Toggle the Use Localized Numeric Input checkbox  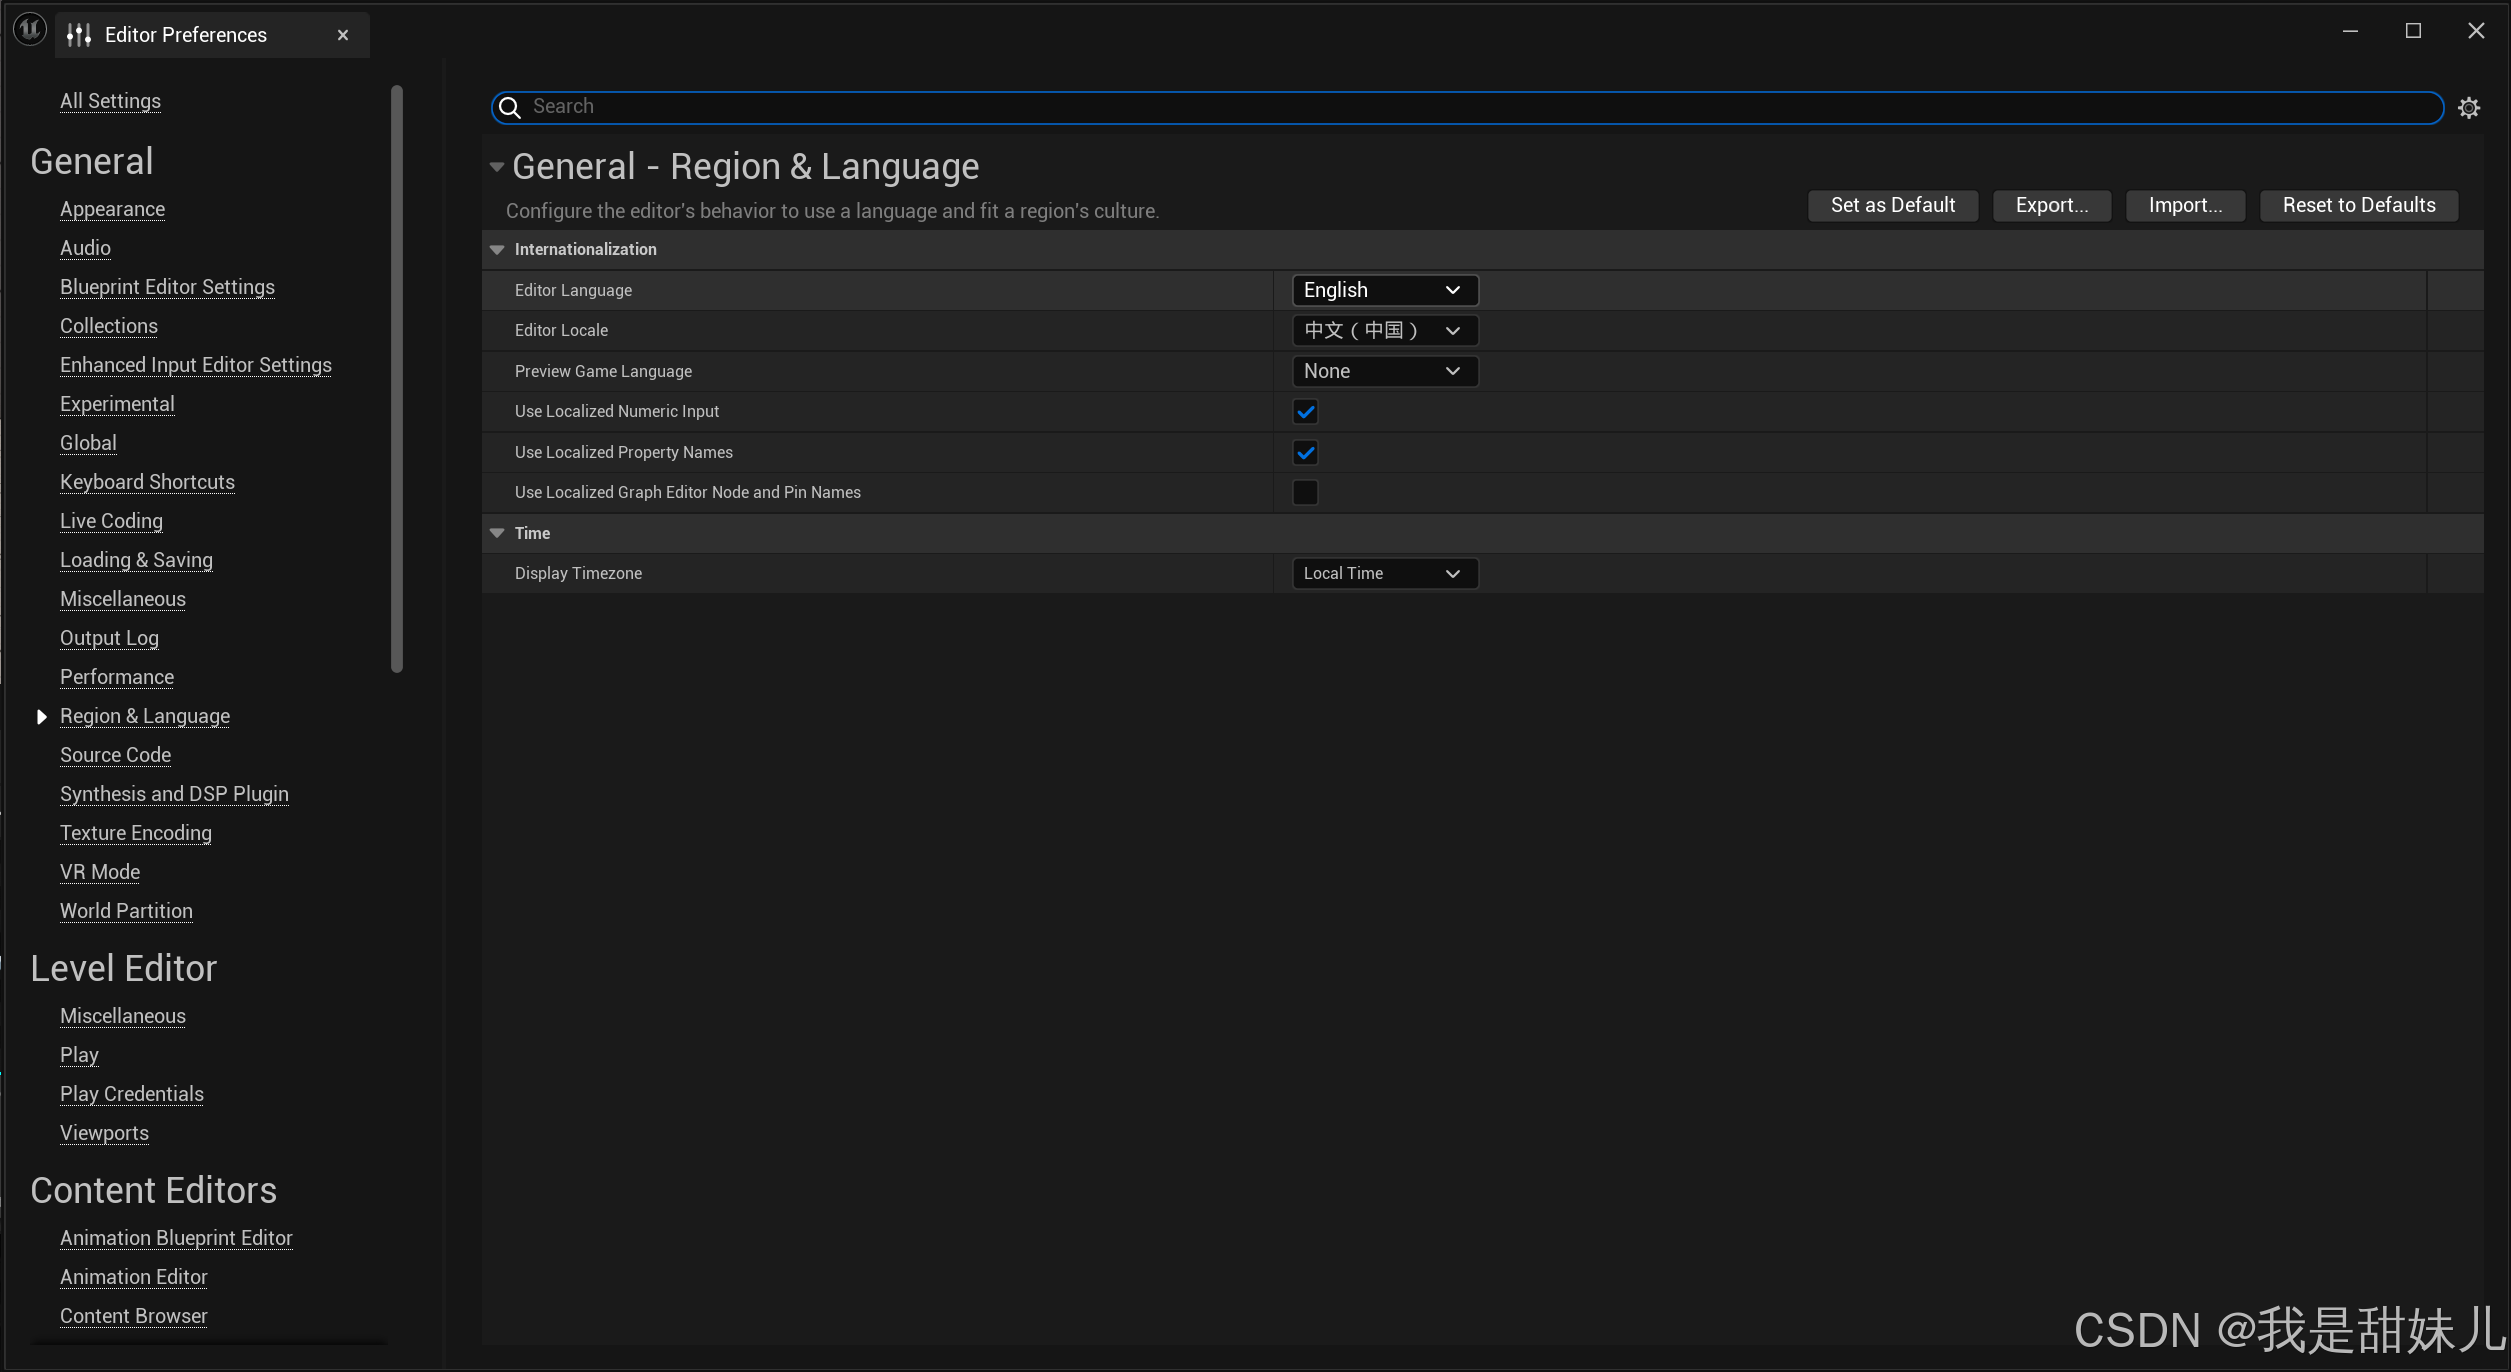tap(1305, 411)
